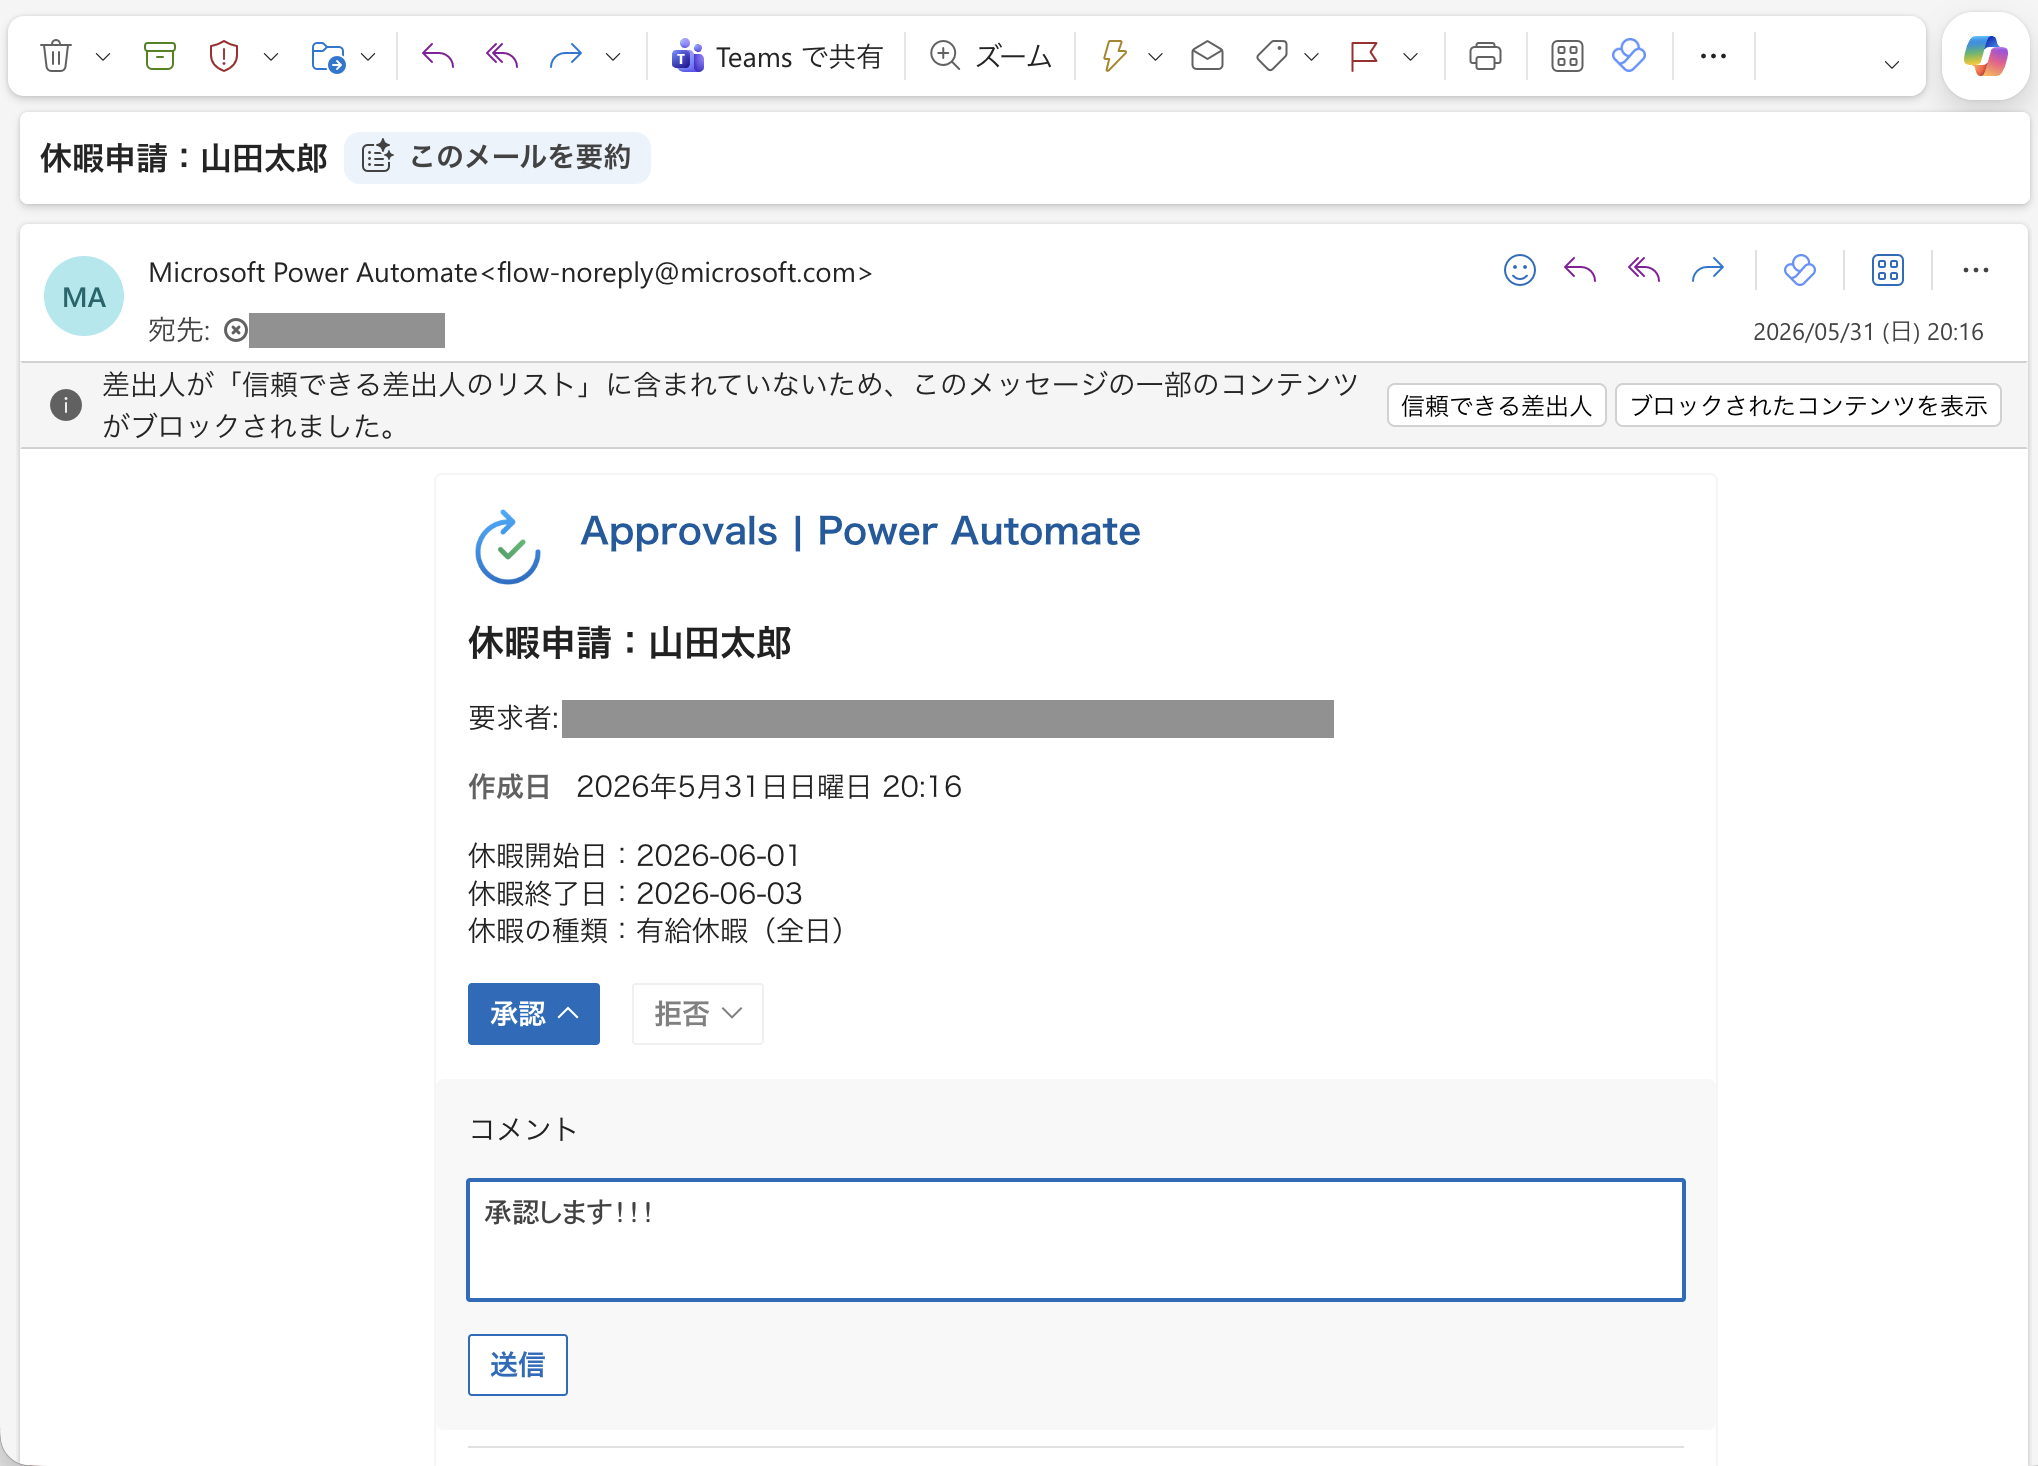Expand the tag categories dropdown

click(1312, 57)
